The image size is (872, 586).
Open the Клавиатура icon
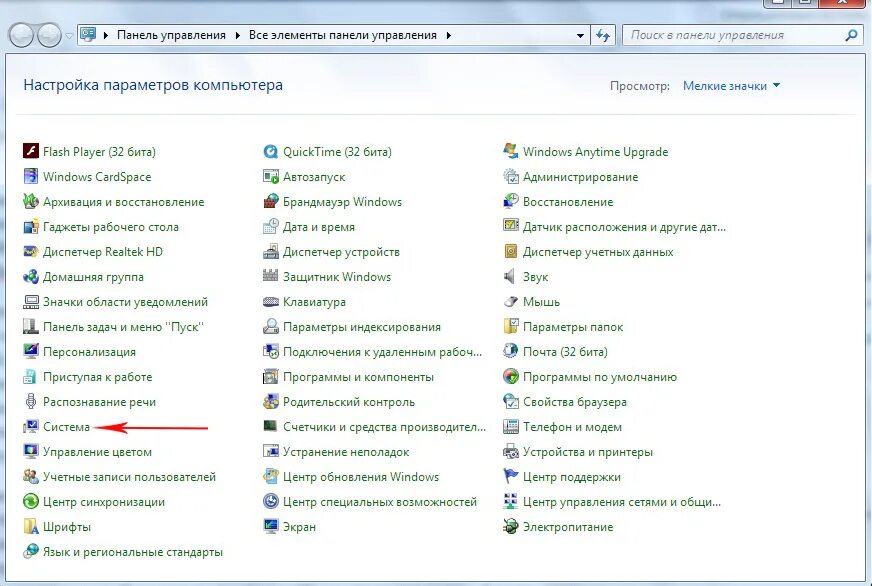click(x=270, y=301)
